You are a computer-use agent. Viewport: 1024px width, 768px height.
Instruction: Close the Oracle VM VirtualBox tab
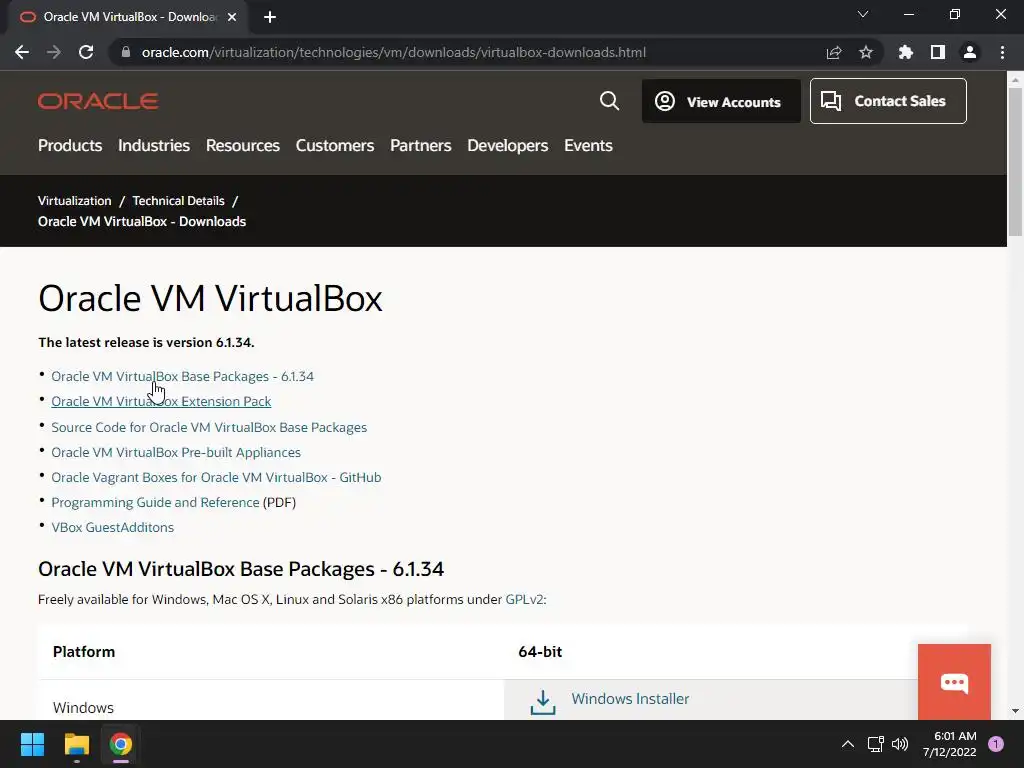(232, 18)
